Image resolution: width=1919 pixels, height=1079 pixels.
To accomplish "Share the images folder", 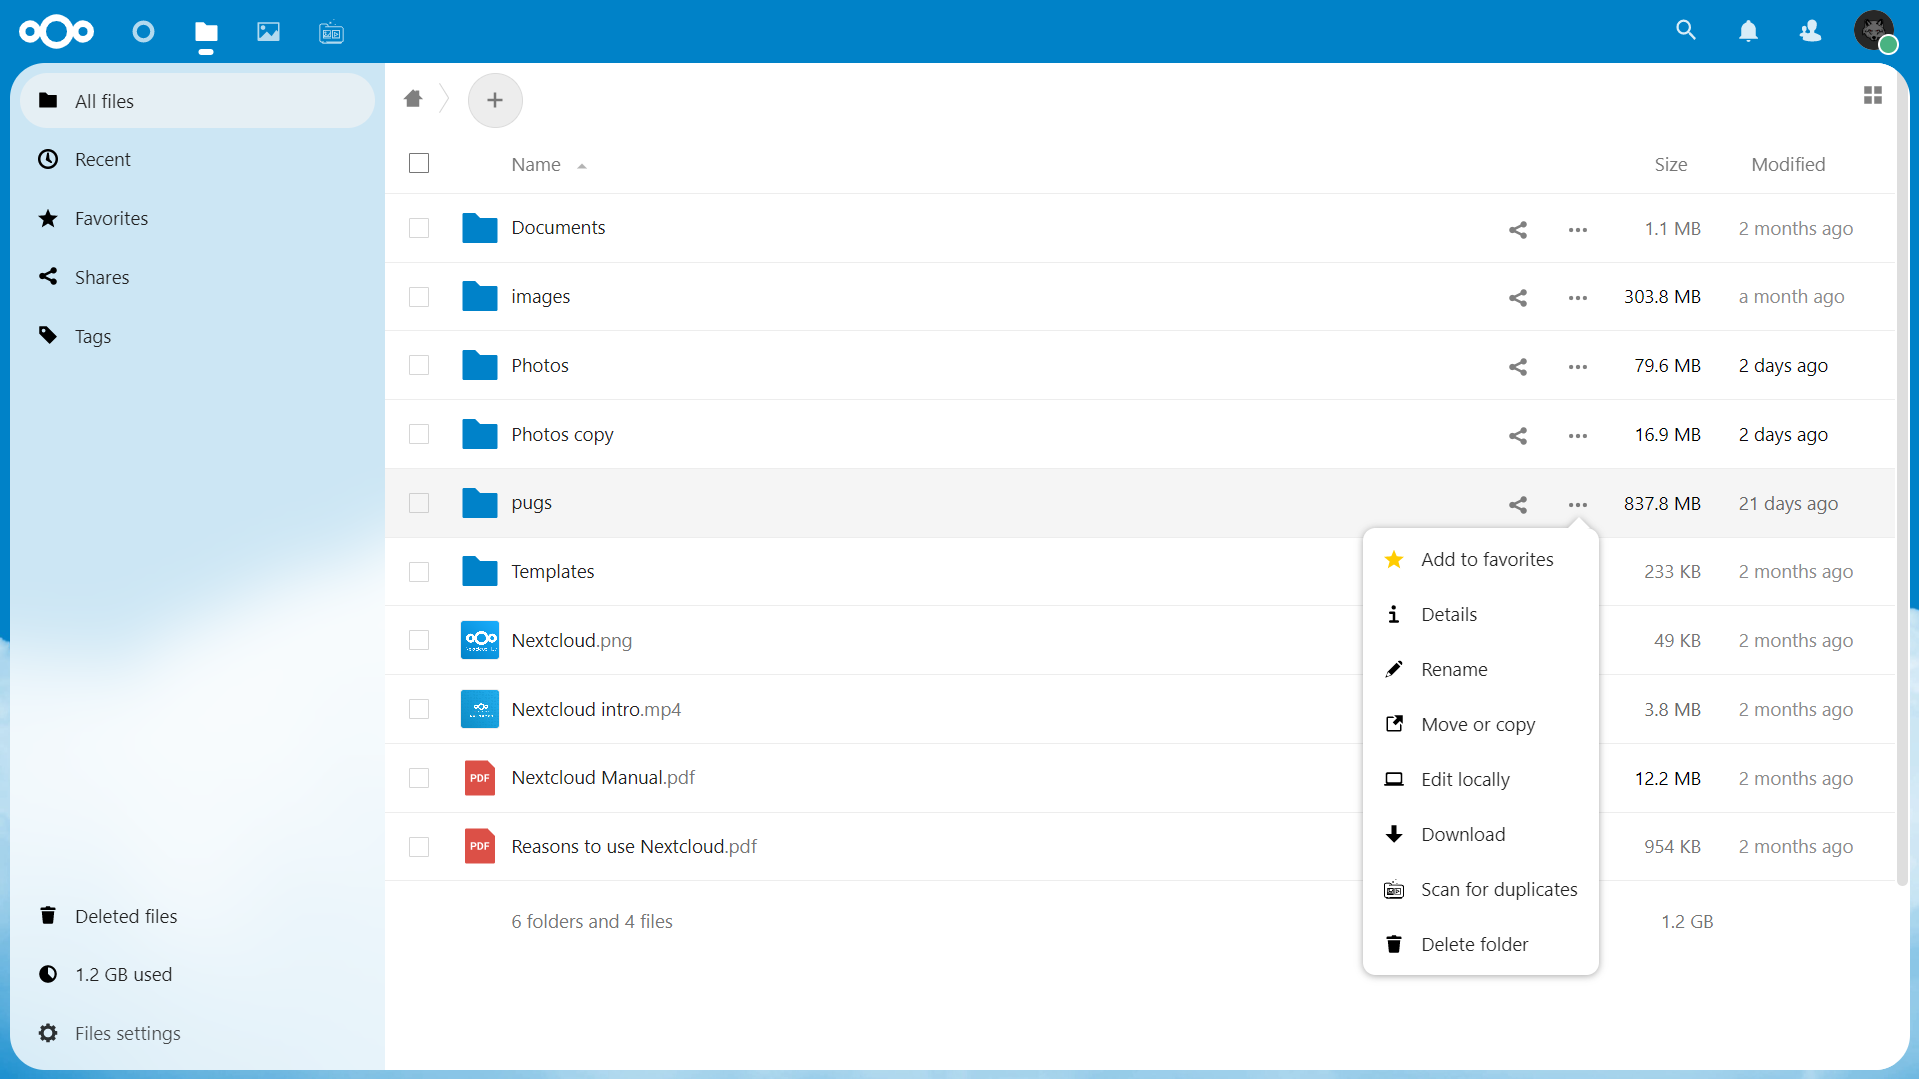I will pyautogui.click(x=1518, y=298).
